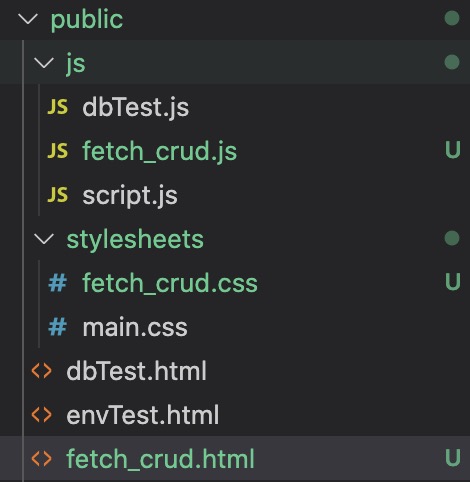Screen dimensions: 470x482
Task: Select the js folder name
Action: pos(76,64)
